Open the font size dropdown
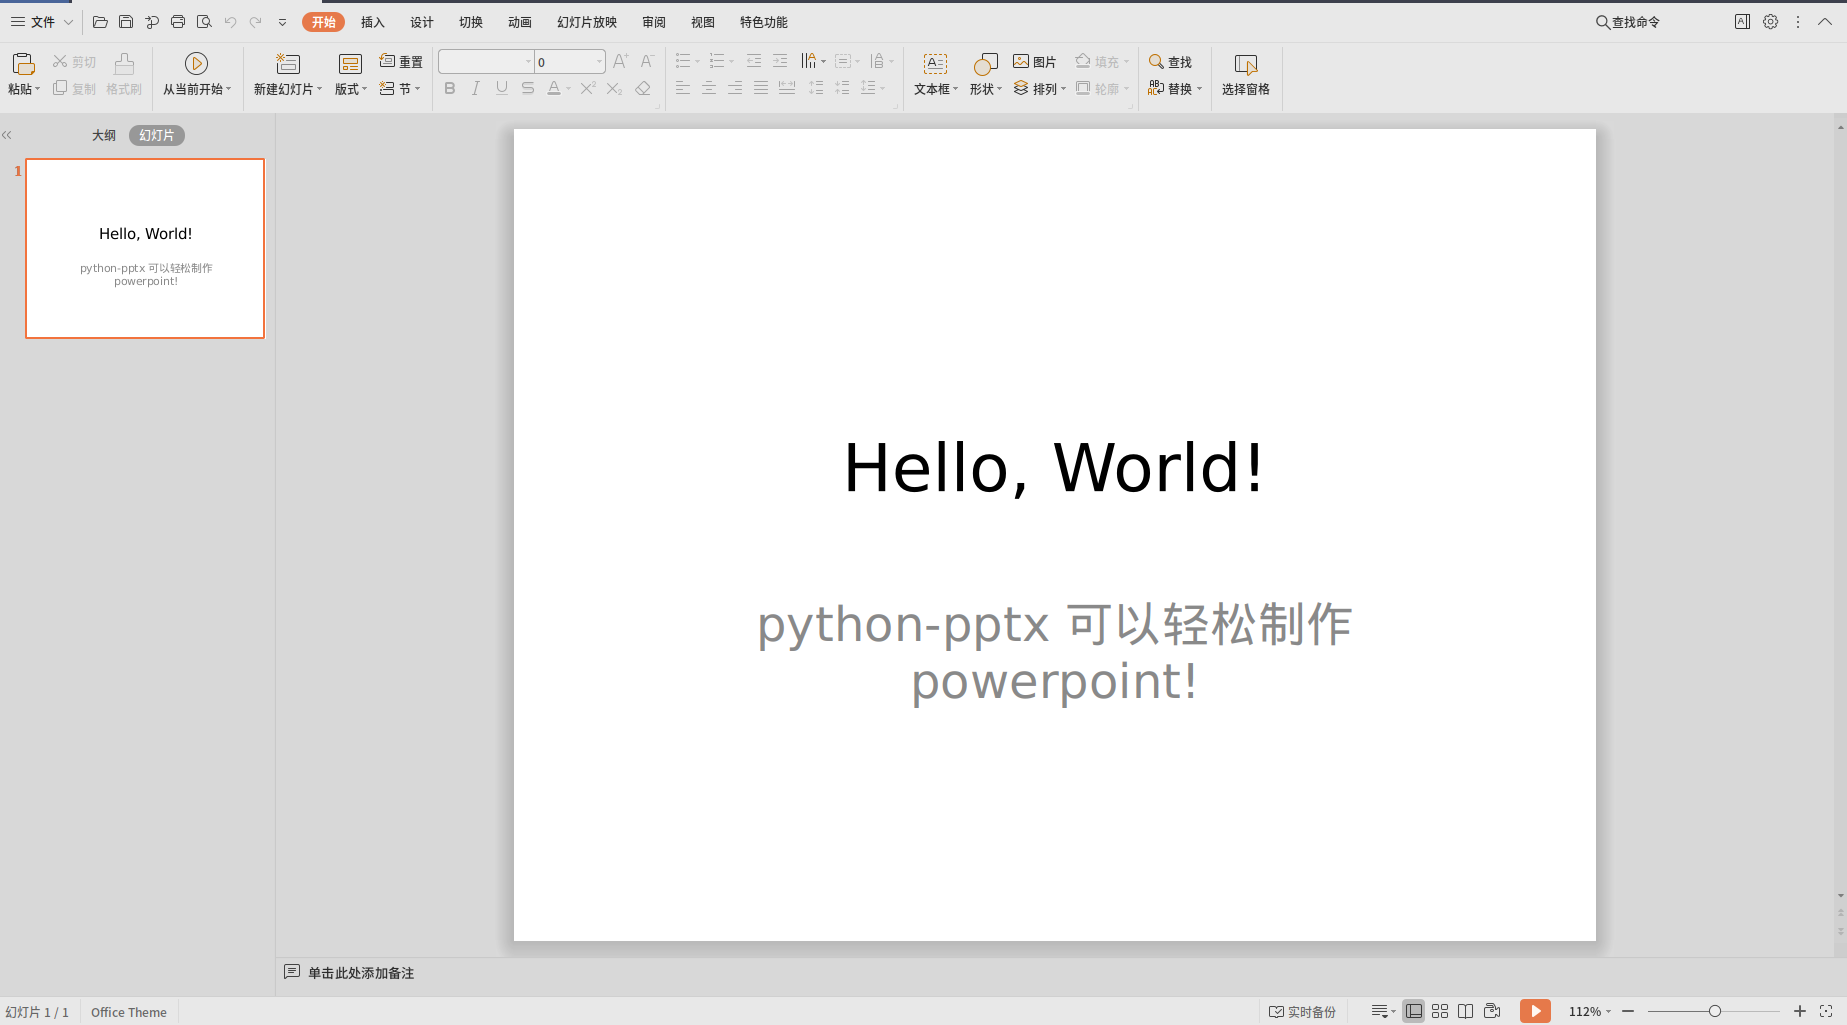The width and height of the screenshot is (1847, 1025). coord(600,62)
